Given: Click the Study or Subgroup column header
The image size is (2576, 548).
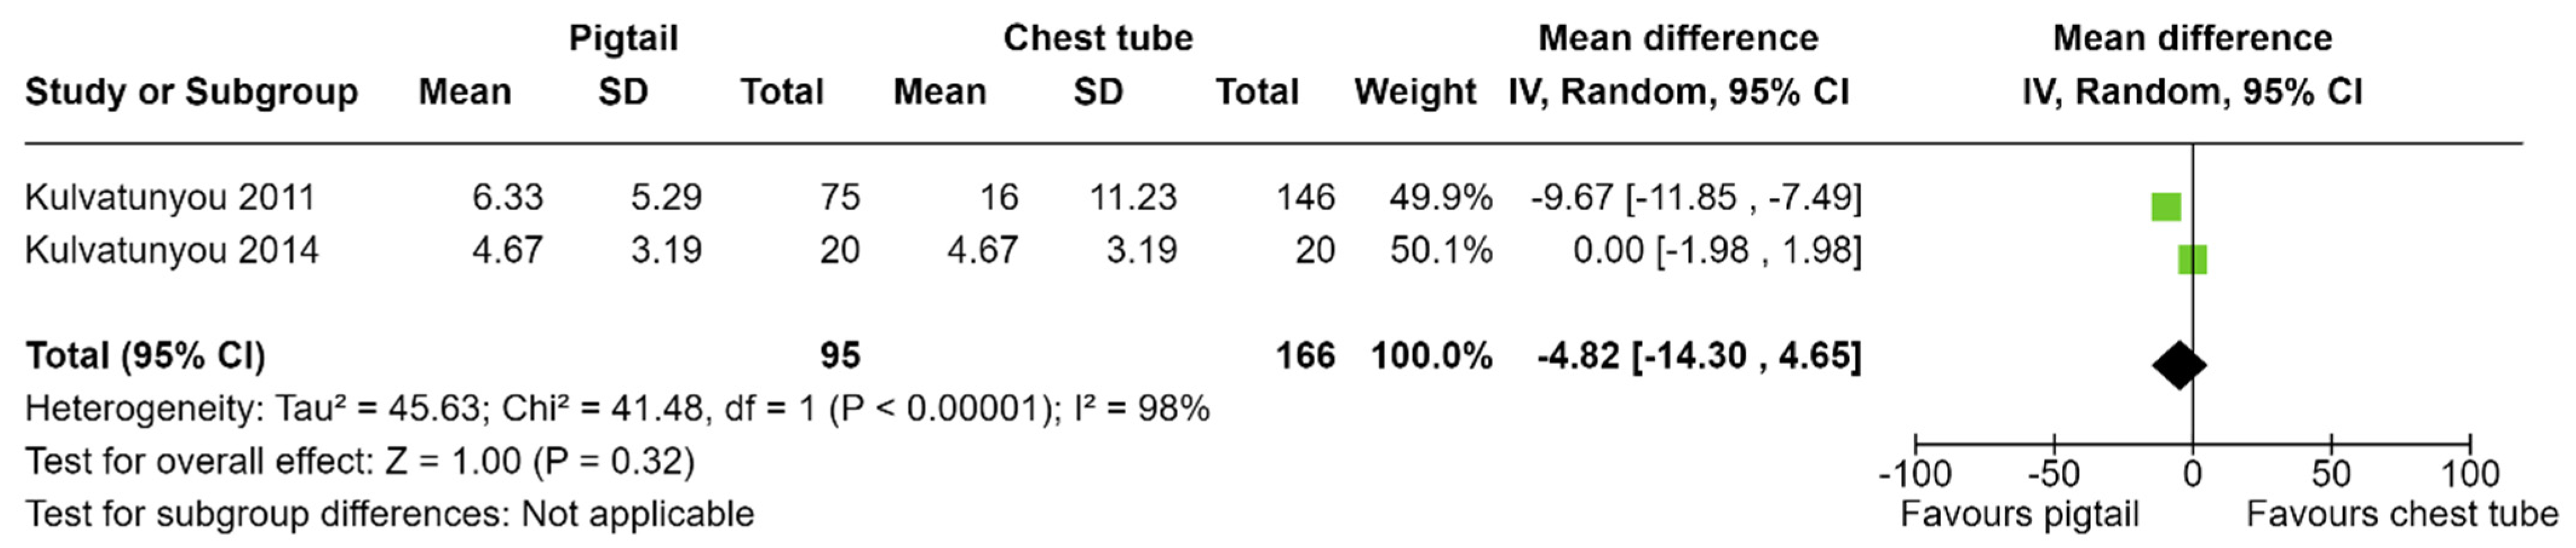Looking at the screenshot, I should [191, 91].
